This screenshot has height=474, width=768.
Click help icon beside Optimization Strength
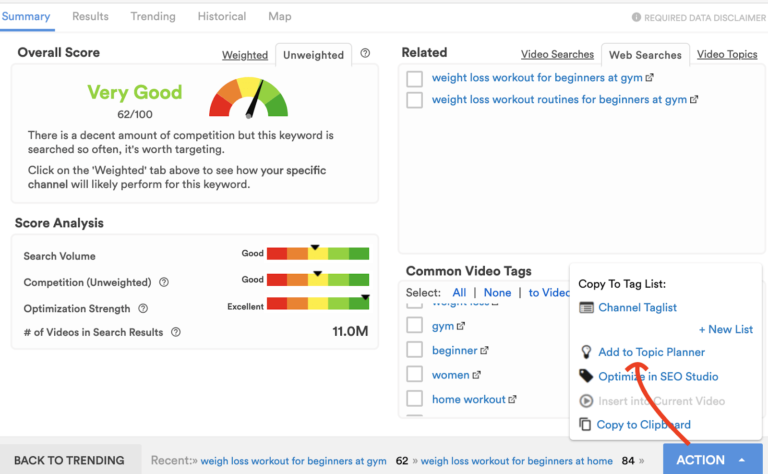pos(143,309)
